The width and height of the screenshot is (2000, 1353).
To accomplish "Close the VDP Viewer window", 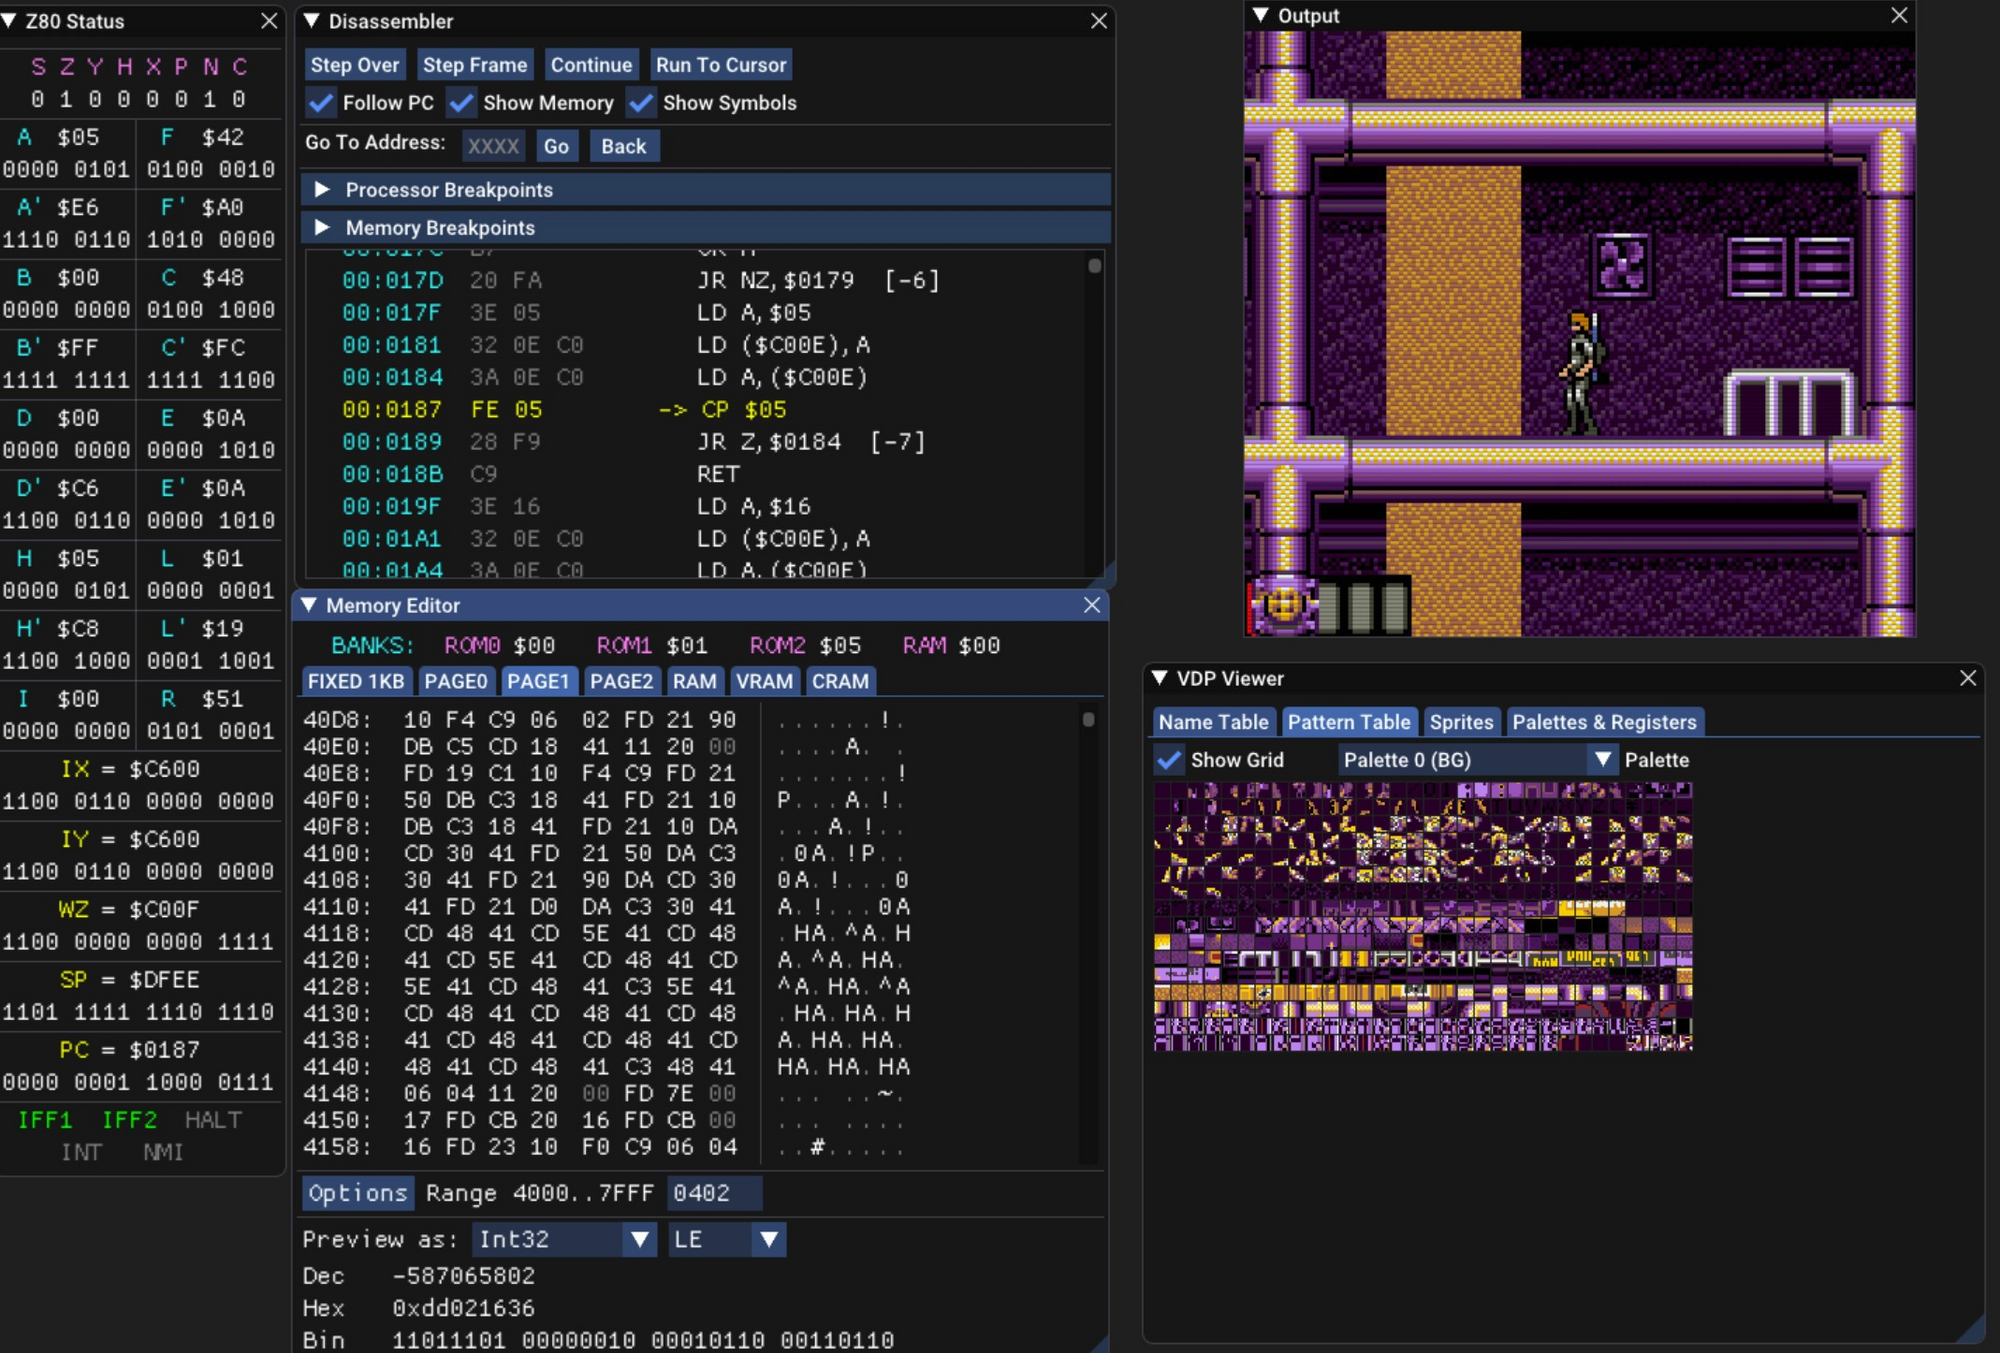I will pyautogui.click(x=1968, y=678).
